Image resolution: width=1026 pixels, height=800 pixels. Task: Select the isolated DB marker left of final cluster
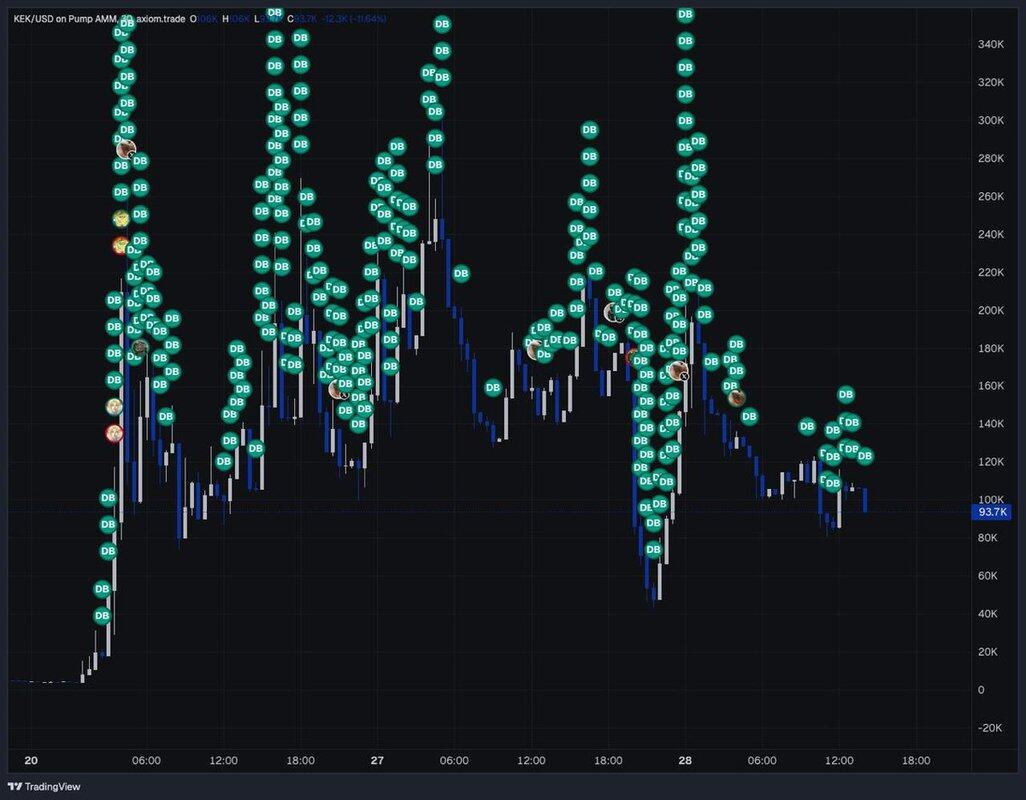click(x=808, y=427)
